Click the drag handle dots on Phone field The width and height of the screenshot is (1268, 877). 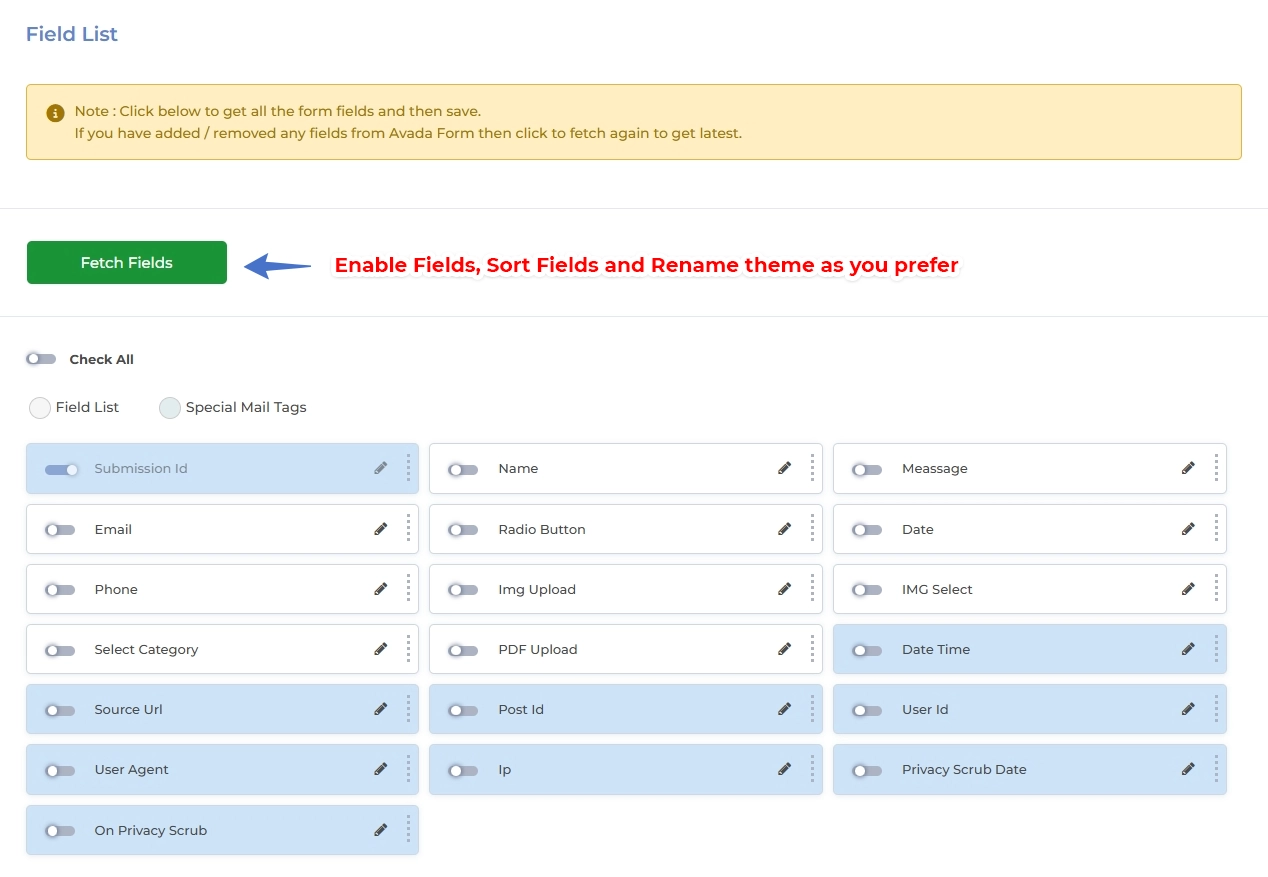point(408,589)
